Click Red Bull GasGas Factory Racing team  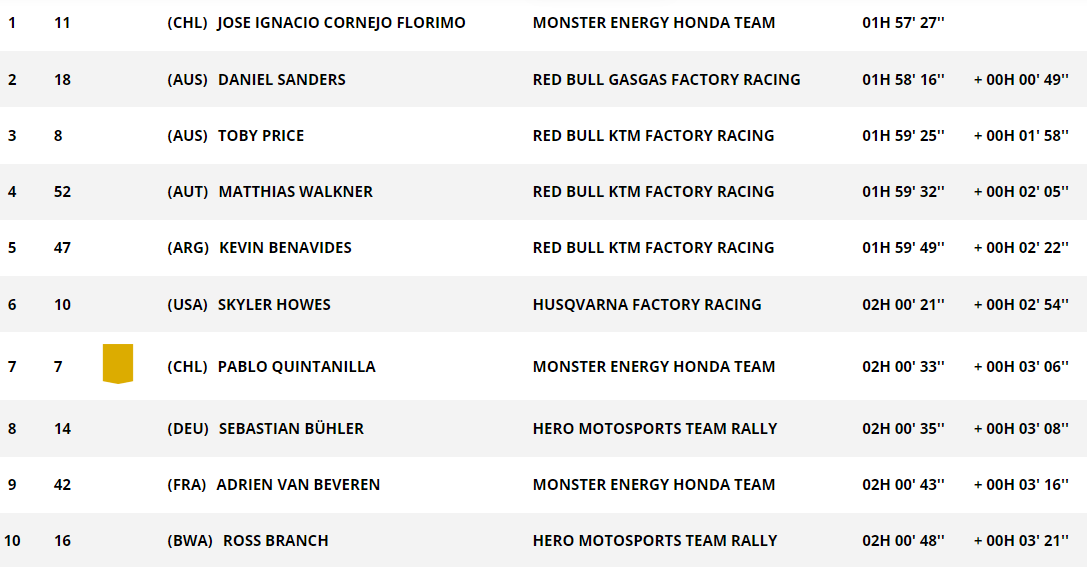(x=666, y=80)
